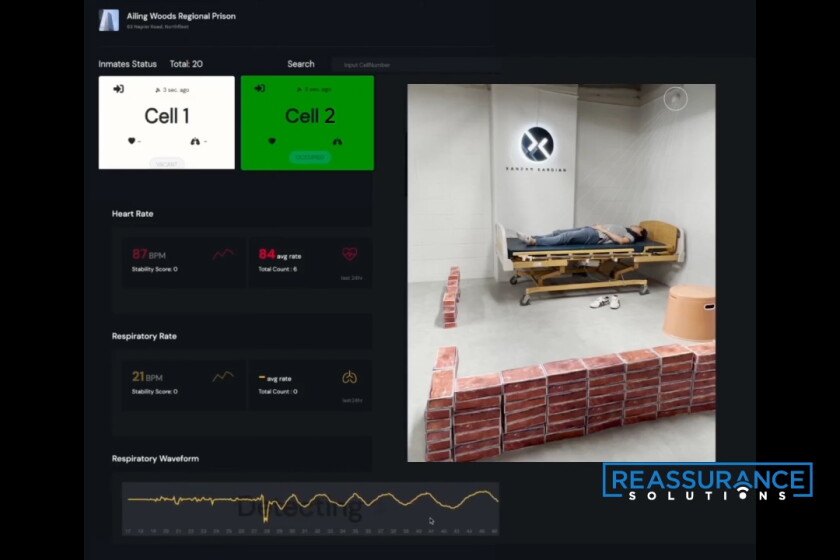Click the heart icon in Cell 1 card
This screenshot has height=560, width=840.
[x=131, y=141]
